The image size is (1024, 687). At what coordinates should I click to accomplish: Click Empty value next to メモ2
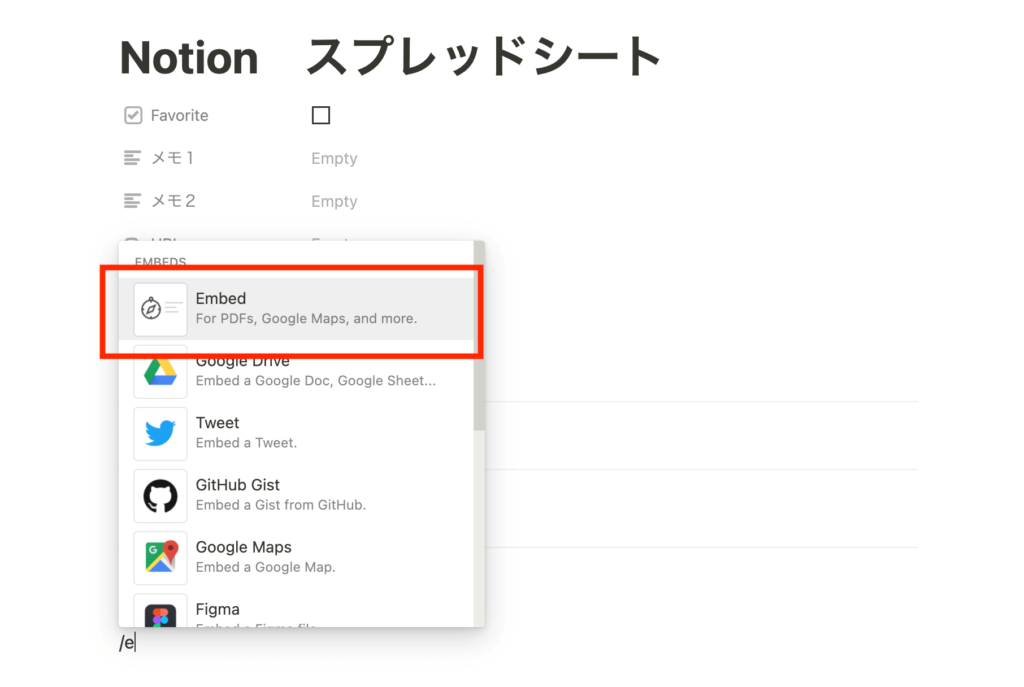(x=333, y=201)
